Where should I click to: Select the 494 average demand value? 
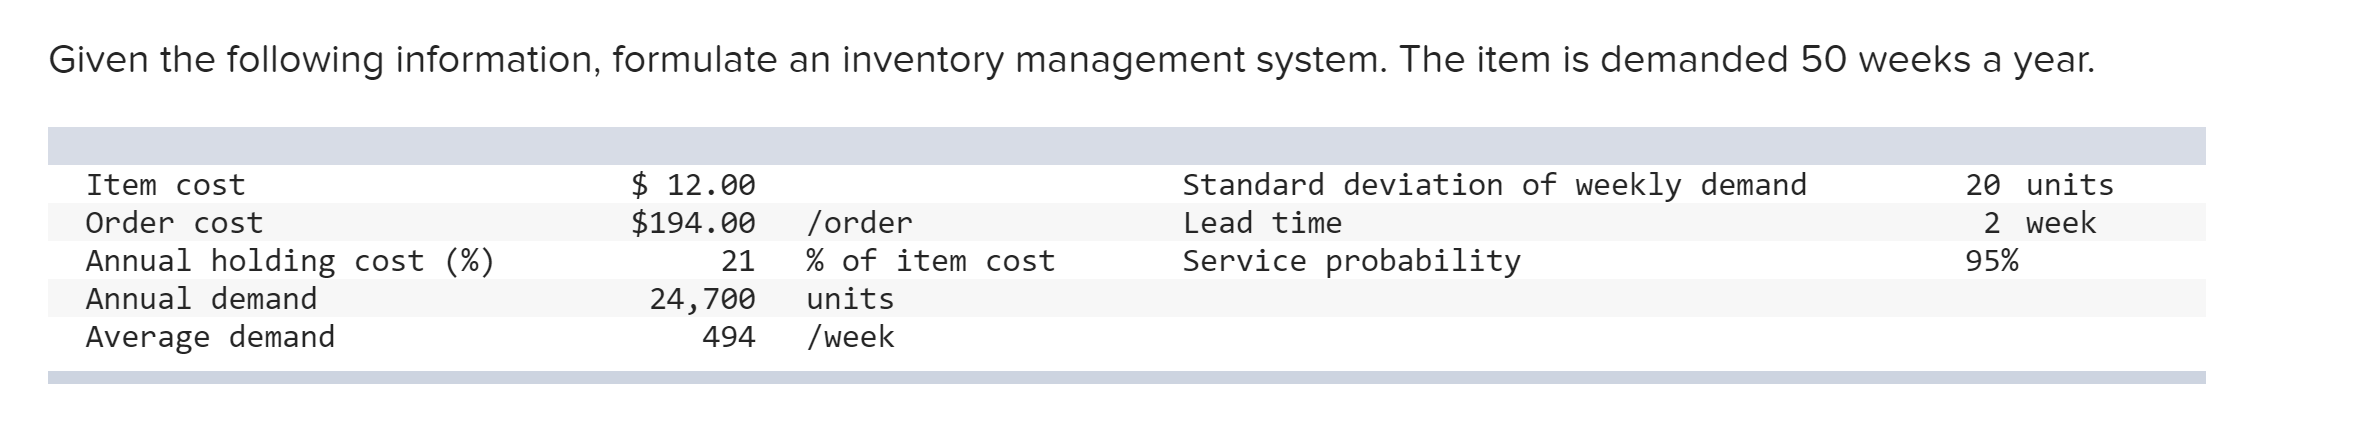pyautogui.click(x=729, y=337)
